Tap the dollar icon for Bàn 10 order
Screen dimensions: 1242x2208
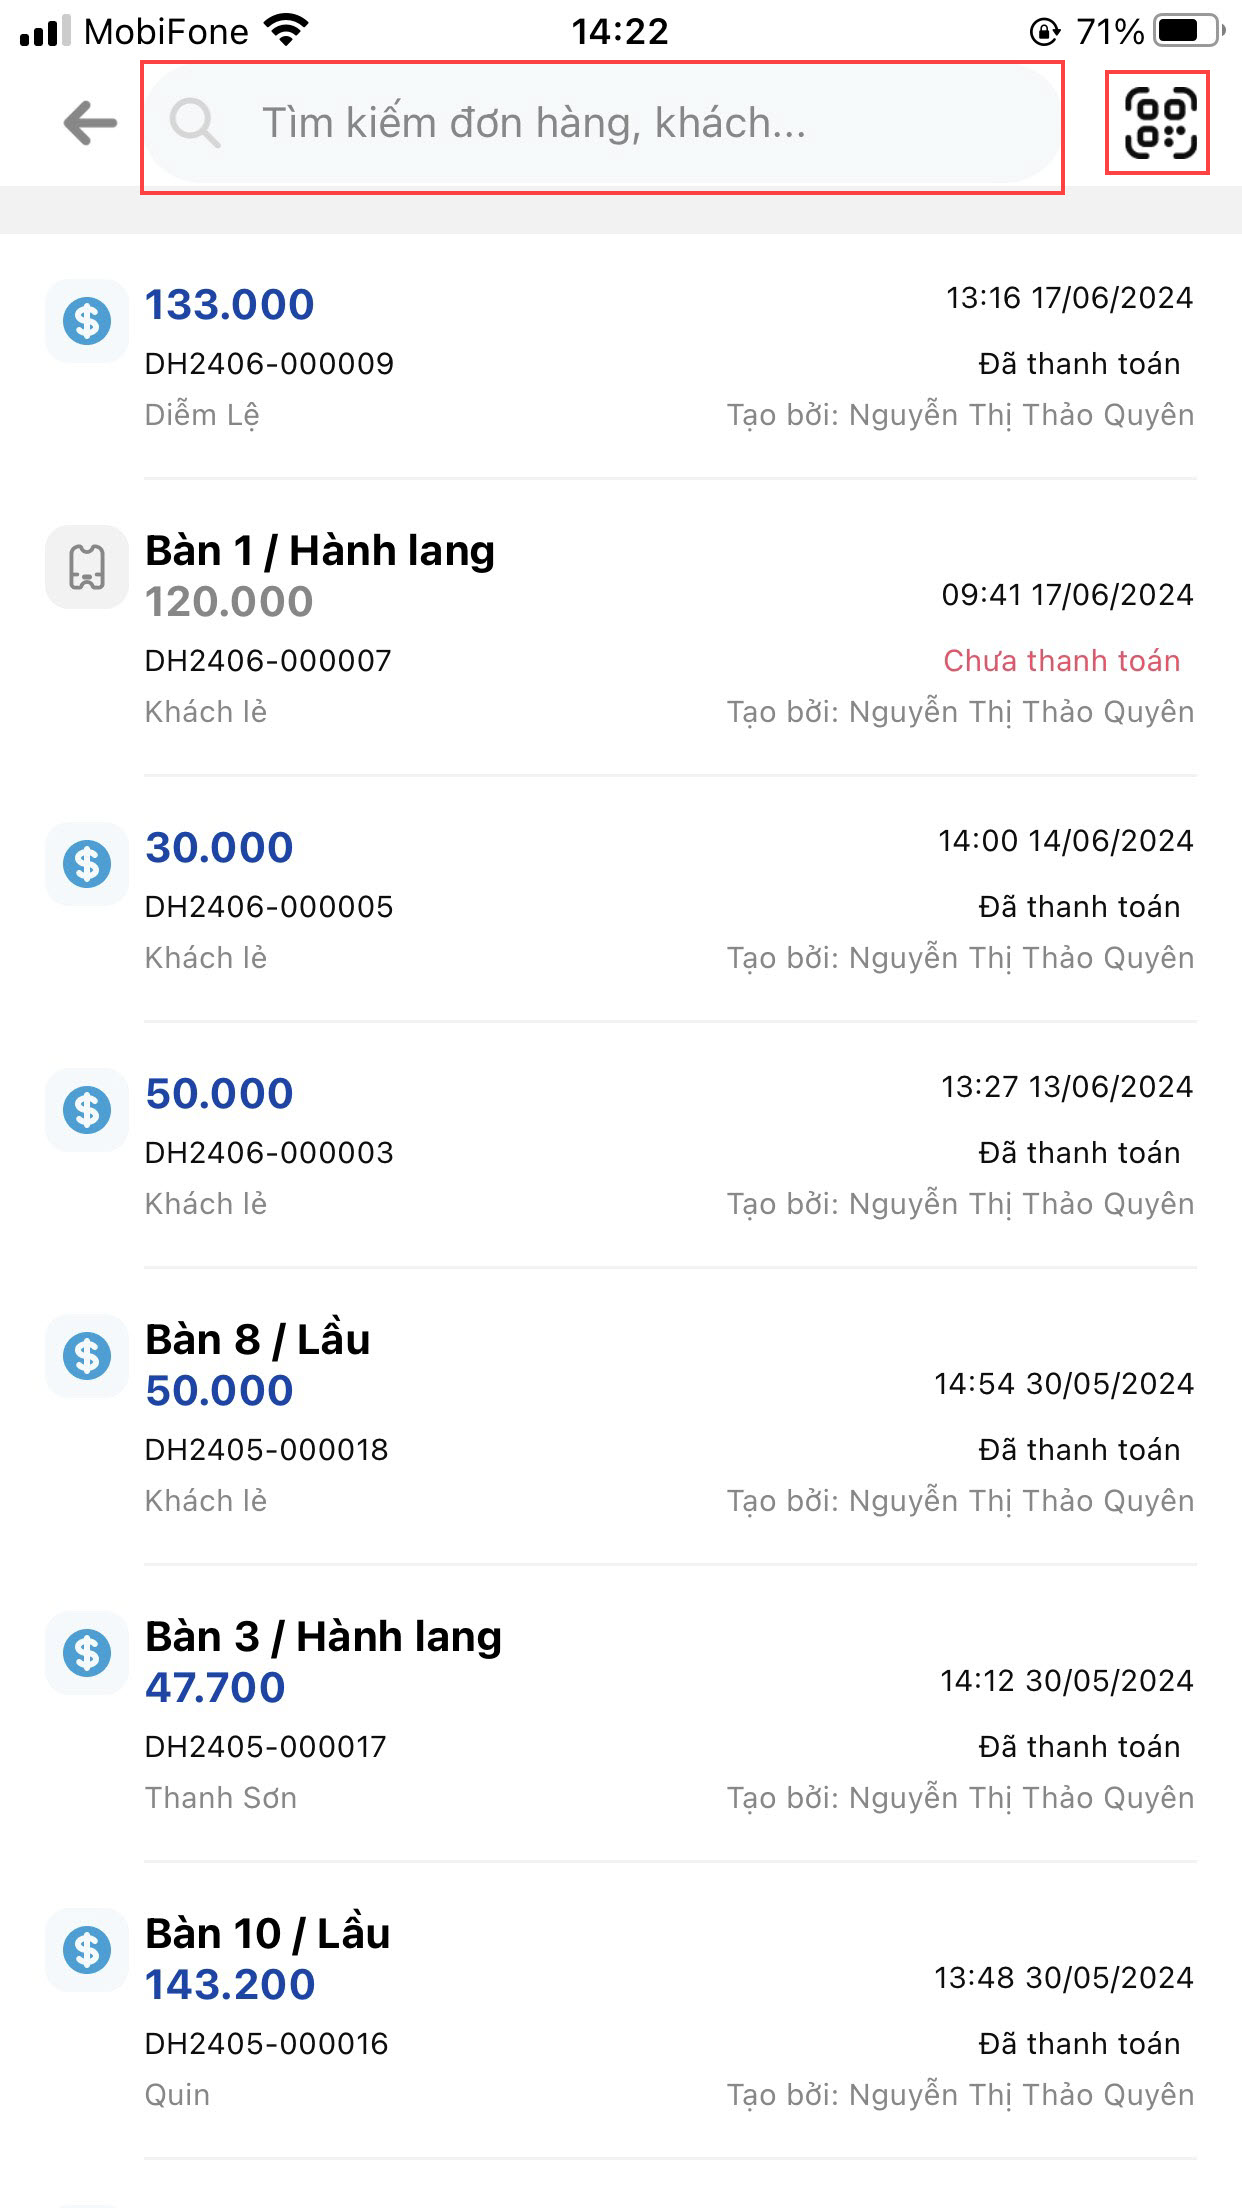[x=87, y=1950]
